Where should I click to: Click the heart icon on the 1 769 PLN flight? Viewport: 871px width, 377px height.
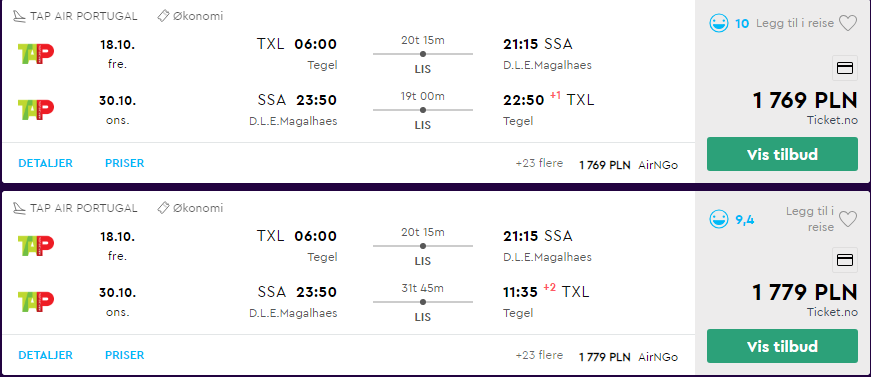(x=848, y=23)
